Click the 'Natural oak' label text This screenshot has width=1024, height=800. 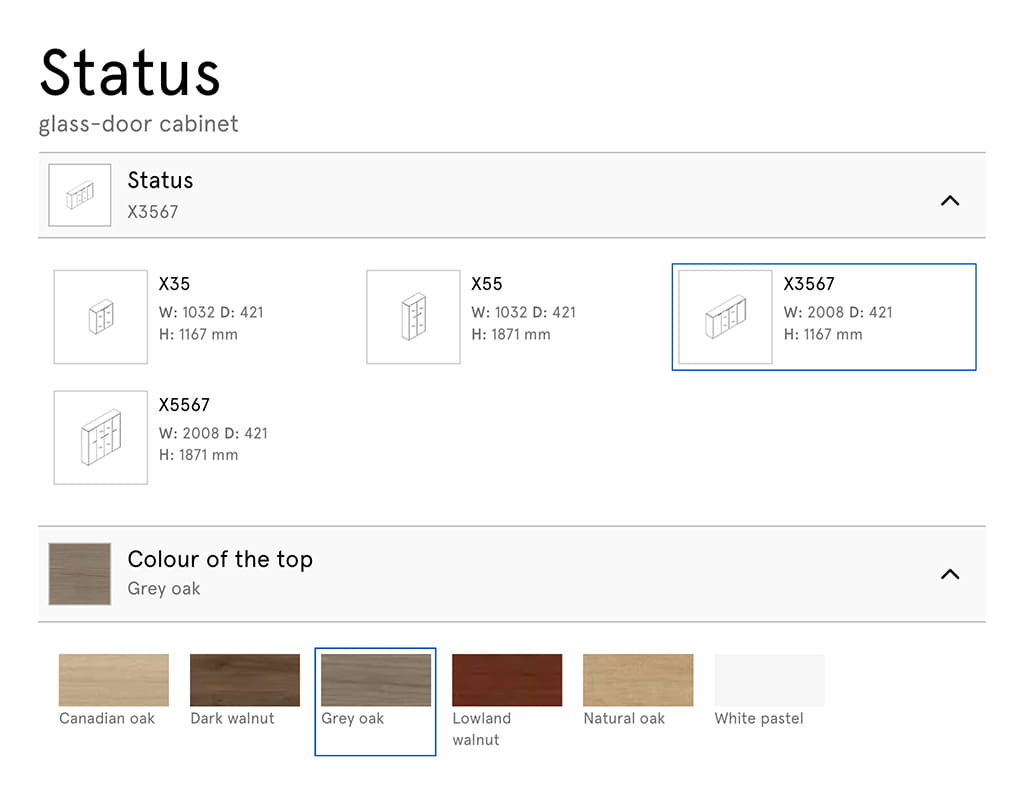[x=624, y=718]
